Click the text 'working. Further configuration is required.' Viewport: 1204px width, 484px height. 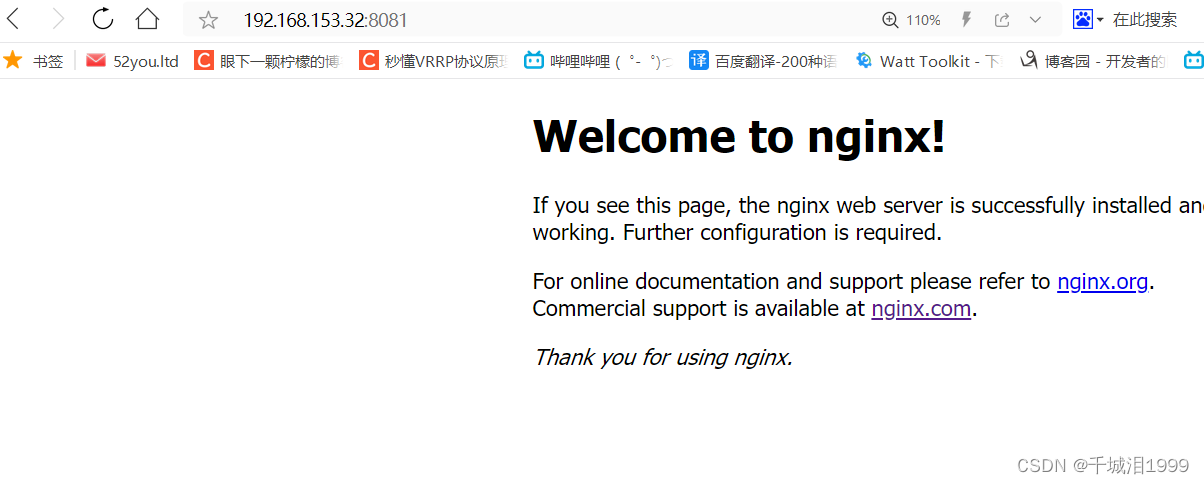point(737,233)
